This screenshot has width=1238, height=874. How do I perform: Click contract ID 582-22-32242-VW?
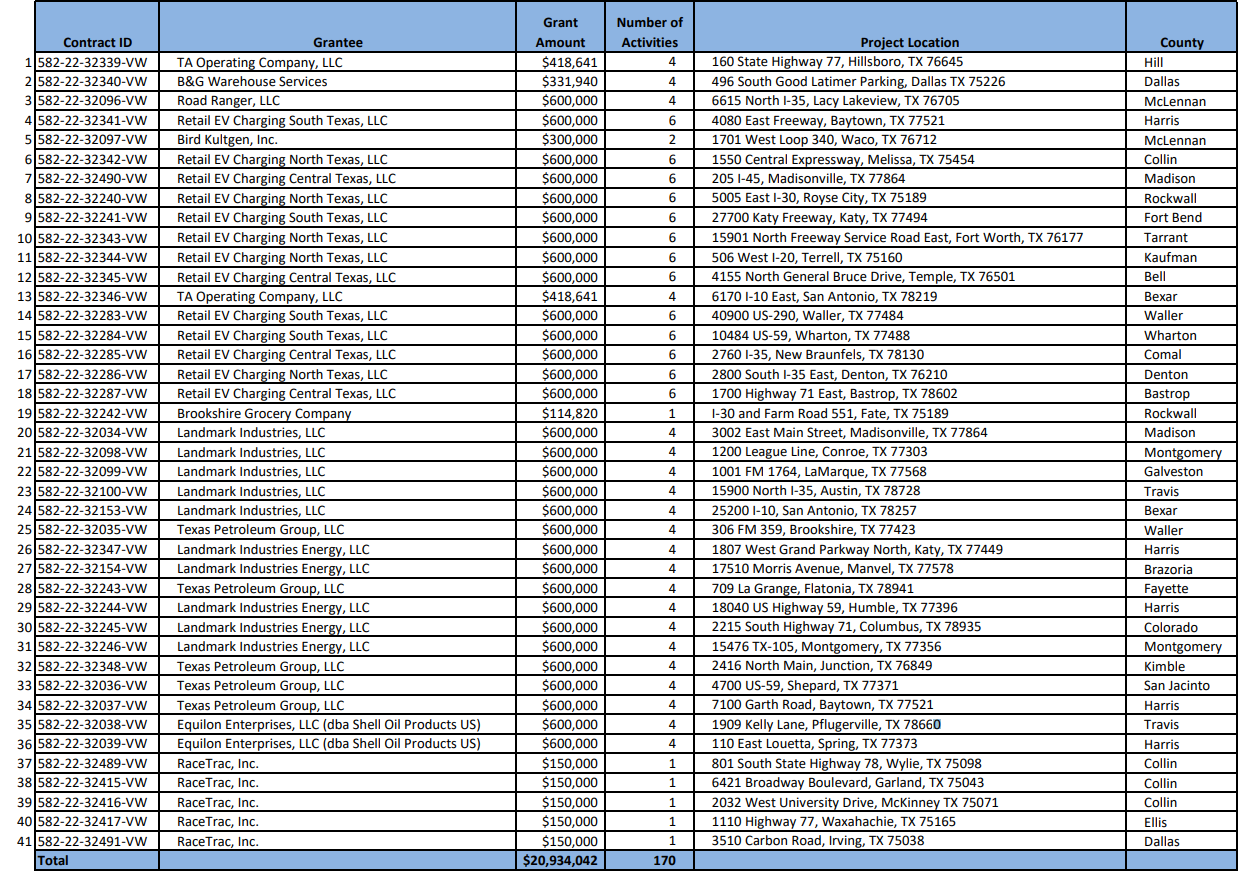[91, 413]
